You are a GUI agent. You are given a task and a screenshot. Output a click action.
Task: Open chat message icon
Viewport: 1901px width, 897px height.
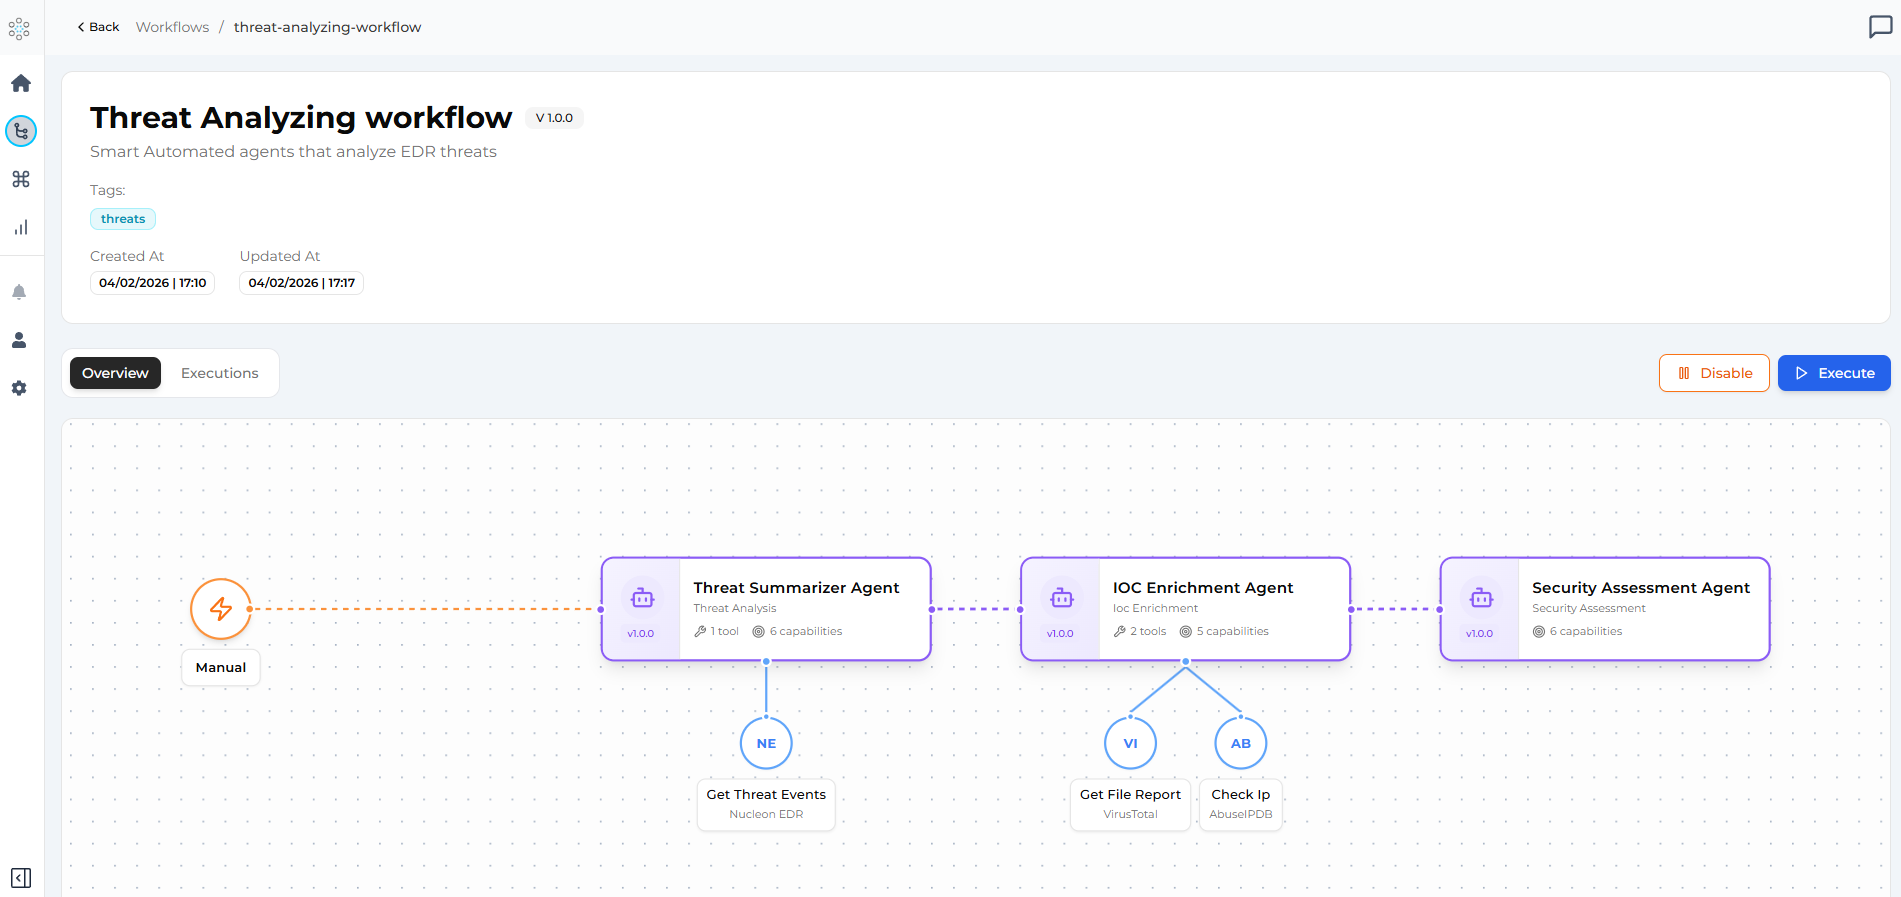point(1880,27)
